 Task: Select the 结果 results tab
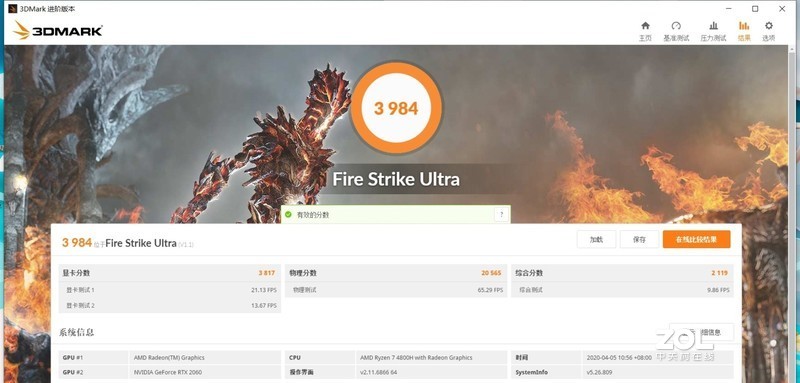[x=744, y=32]
